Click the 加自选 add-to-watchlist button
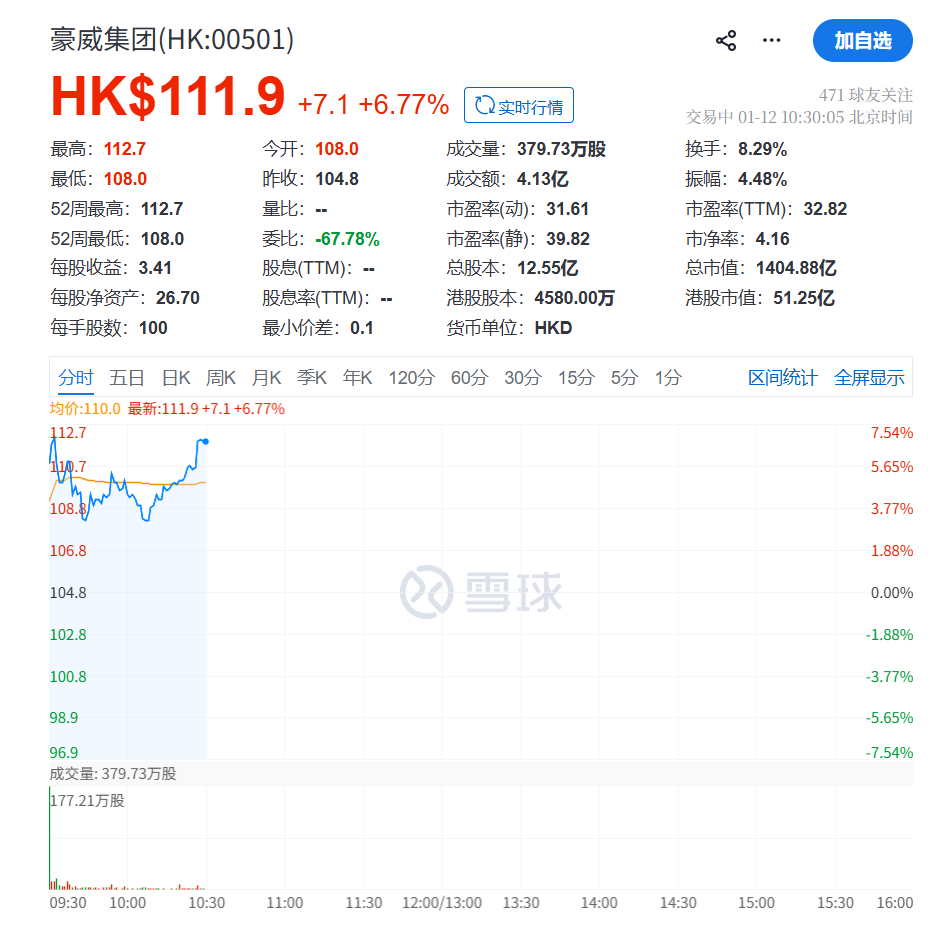 coord(862,41)
